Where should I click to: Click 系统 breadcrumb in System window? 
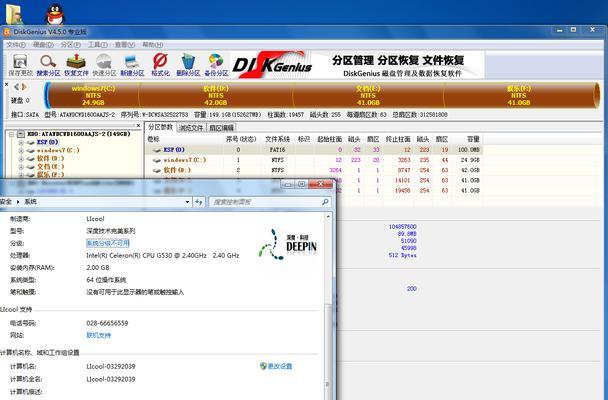pyautogui.click(x=30, y=202)
